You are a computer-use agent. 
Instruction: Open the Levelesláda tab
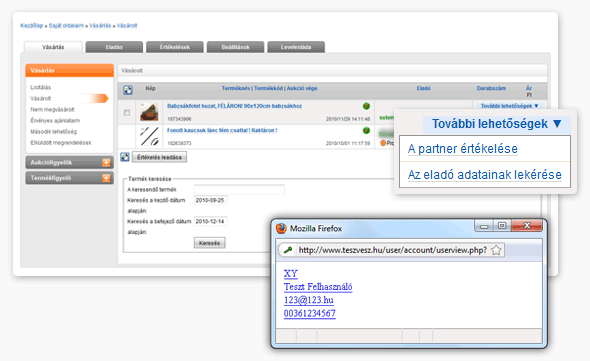tap(296, 47)
